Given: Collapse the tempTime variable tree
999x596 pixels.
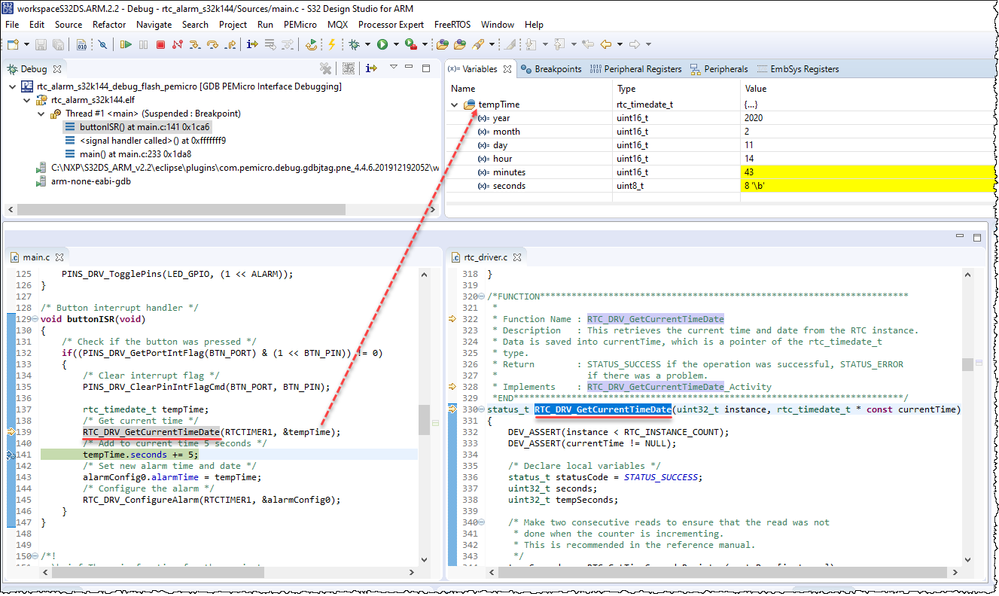Looking at the screenshot, I should pyautogui.click(x=456, y=105).
